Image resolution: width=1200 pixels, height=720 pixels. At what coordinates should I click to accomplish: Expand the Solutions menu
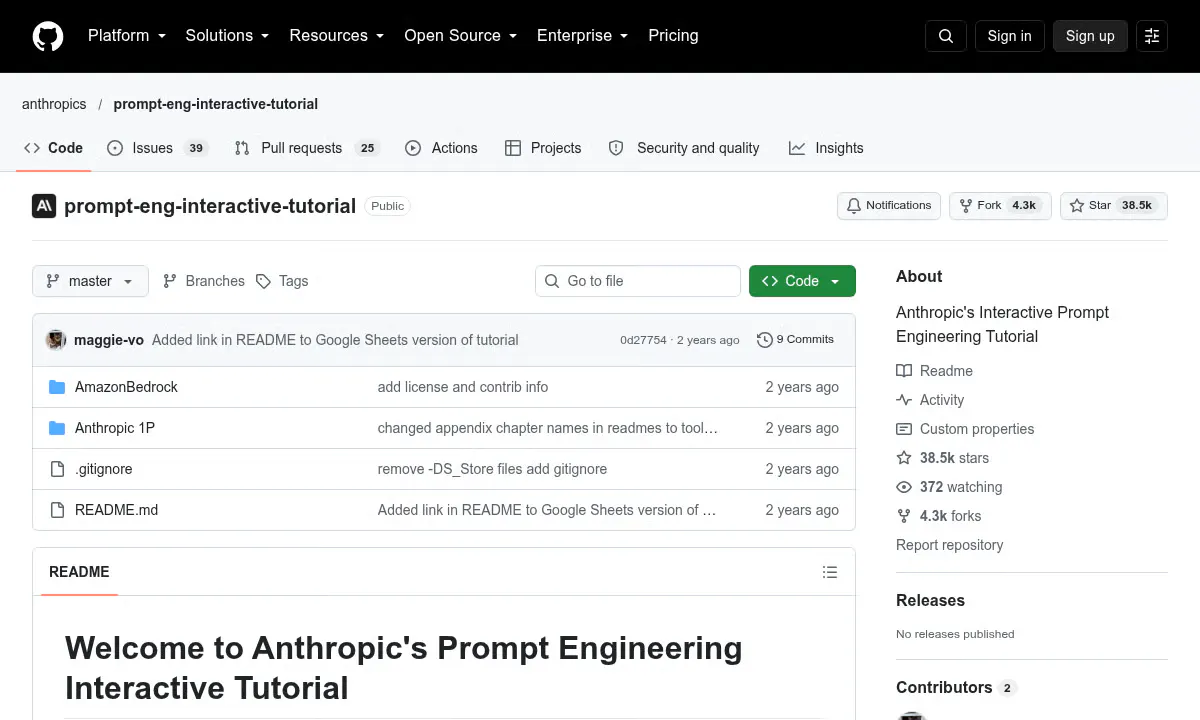(x=227, y=36)
